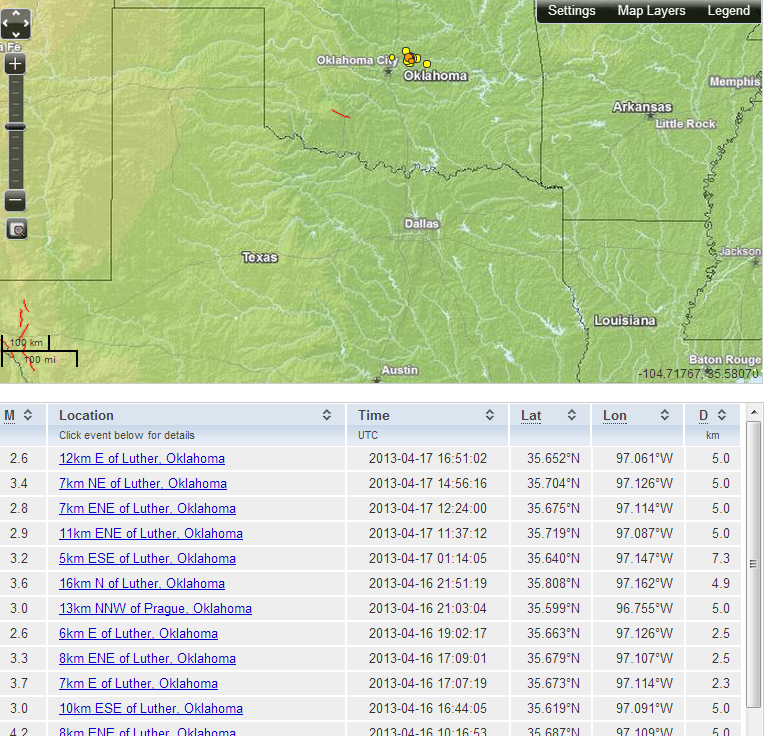Open 10km ESE of Luther event
This screenshot has width=765, height=736.
(151, 708)
